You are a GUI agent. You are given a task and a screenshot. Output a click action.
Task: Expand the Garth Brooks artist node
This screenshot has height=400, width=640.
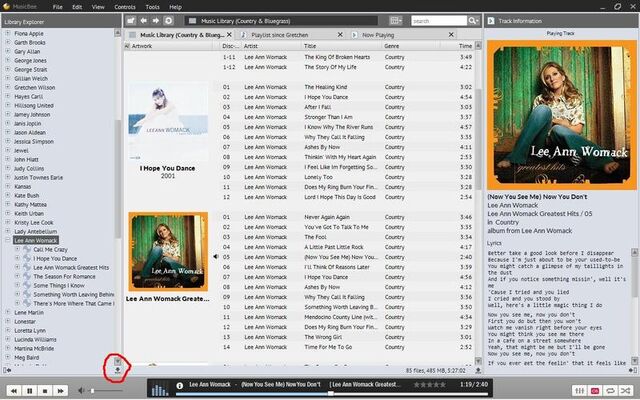7,42
